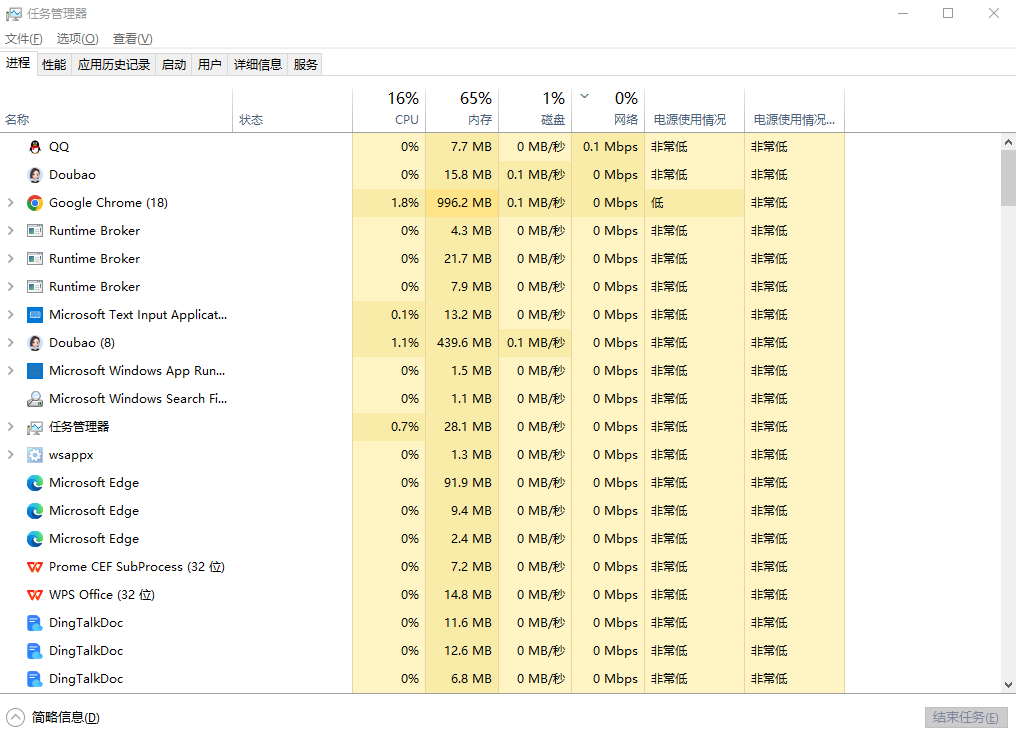Select the Prome CEF SubProcess (32 位) name

tap(137, 567)
